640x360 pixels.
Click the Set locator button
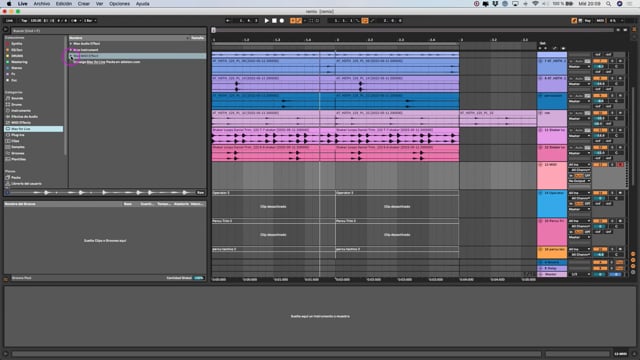point(542,43)
